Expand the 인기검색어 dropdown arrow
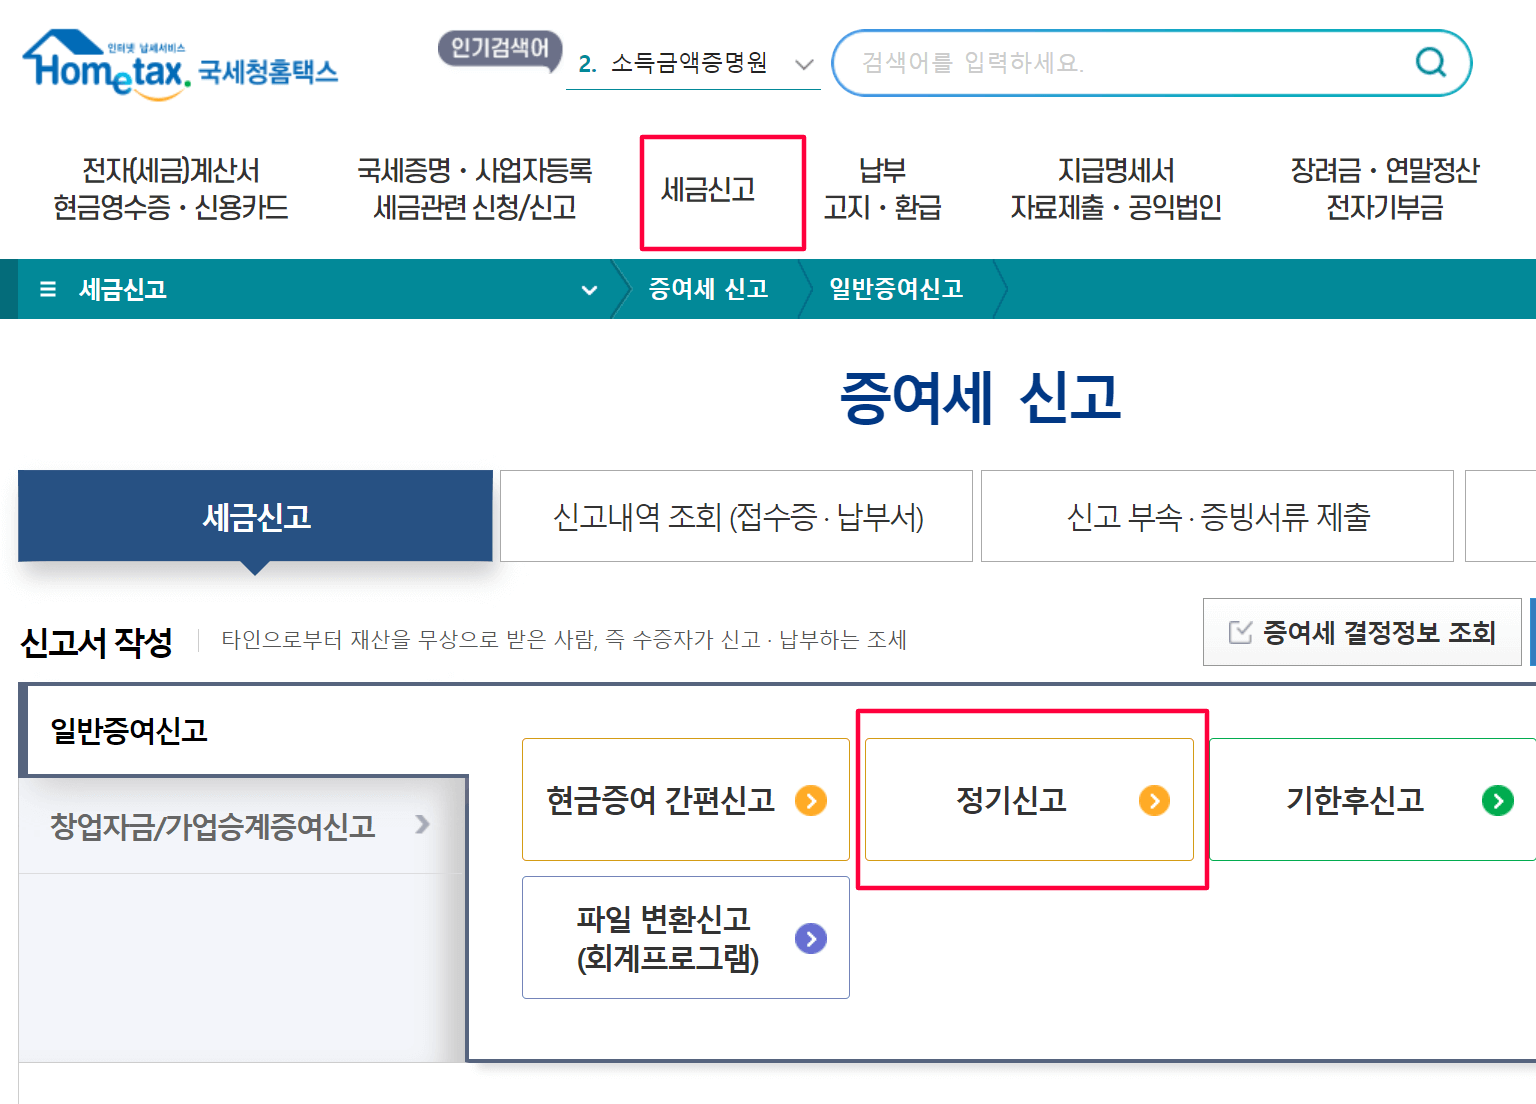This screenshot has width=1536, height=1104. tap(804, 65)
